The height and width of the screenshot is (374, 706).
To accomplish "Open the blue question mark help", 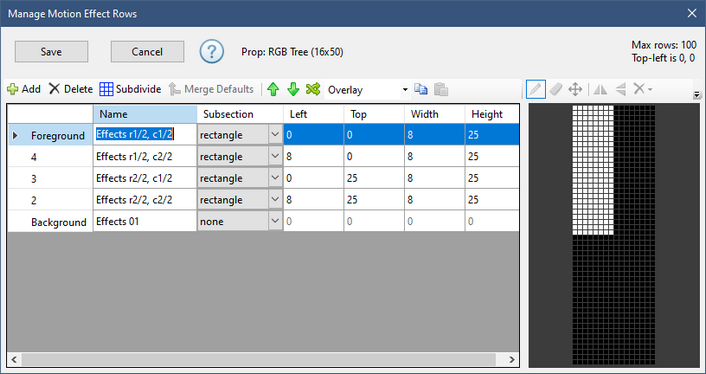I will [212, 52].
